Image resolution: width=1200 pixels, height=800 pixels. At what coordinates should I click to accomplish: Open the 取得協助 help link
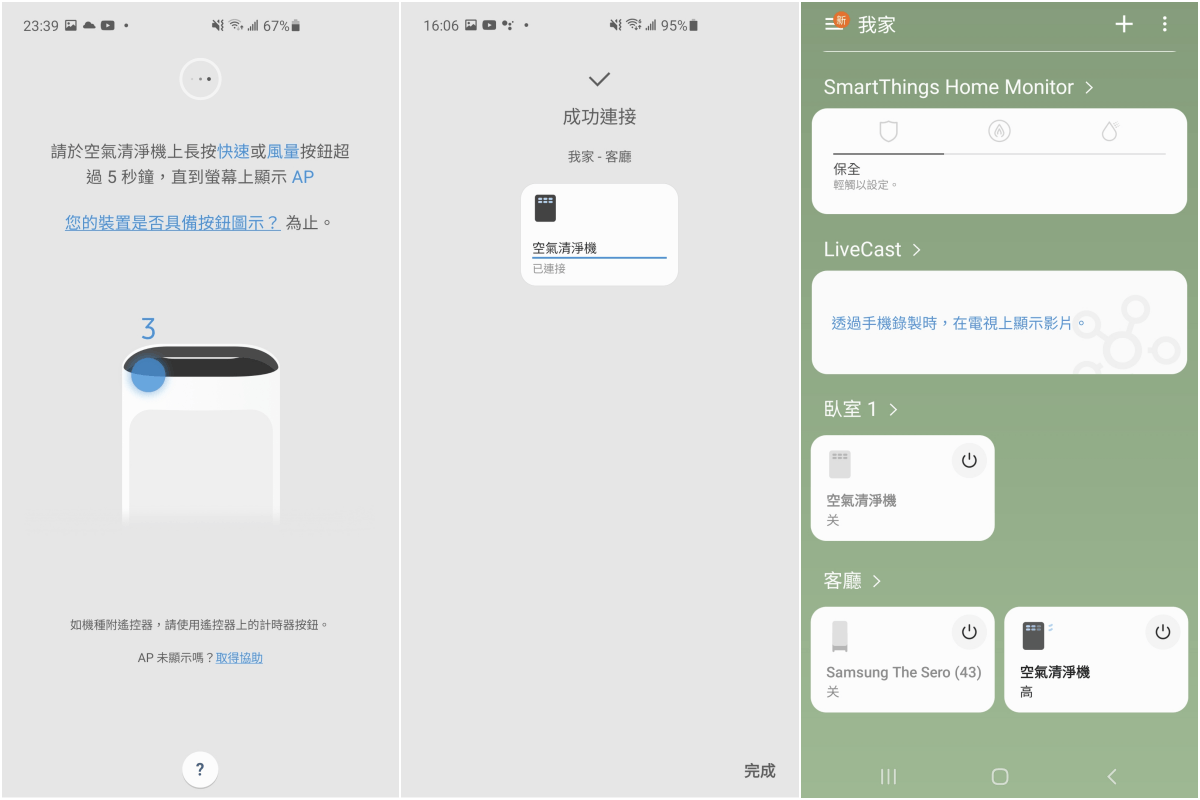pyautogui.click(x=239, y=657)
